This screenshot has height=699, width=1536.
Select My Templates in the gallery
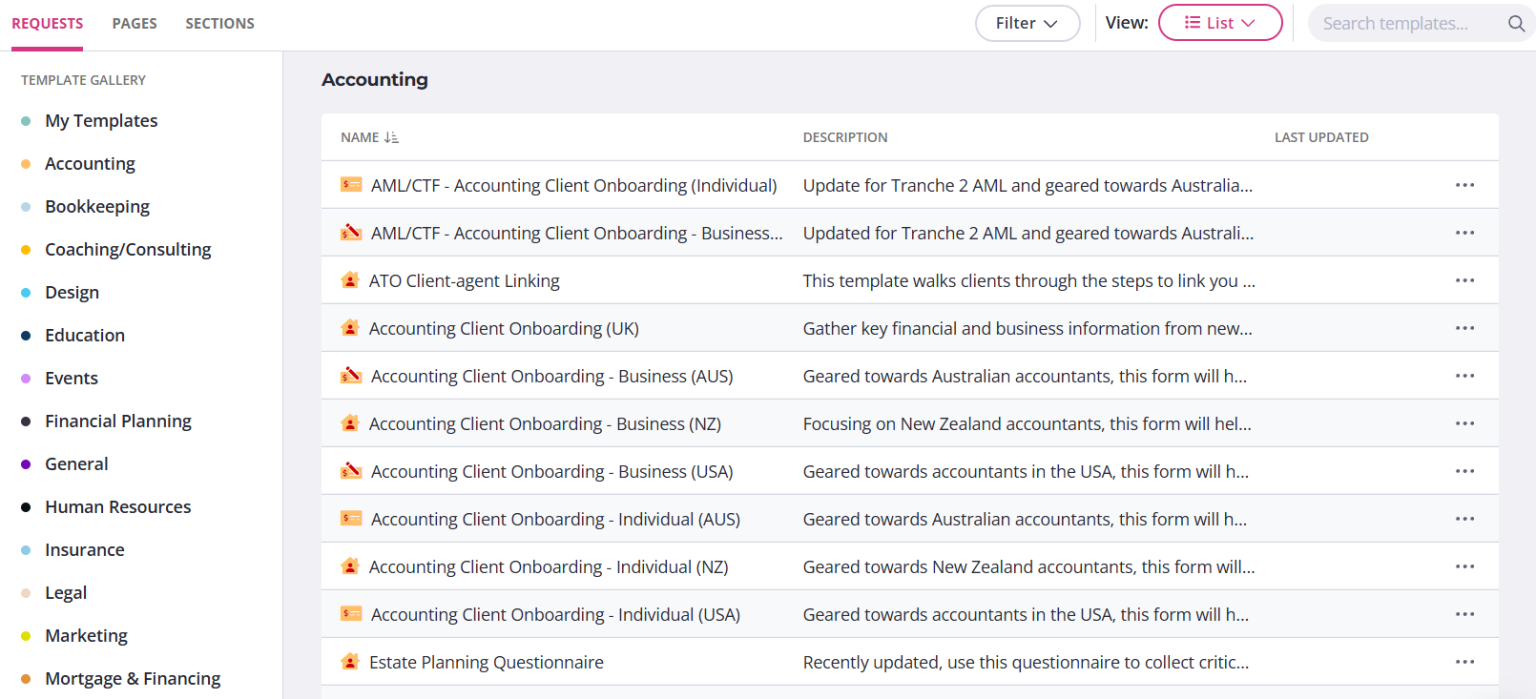click(101, 121)
